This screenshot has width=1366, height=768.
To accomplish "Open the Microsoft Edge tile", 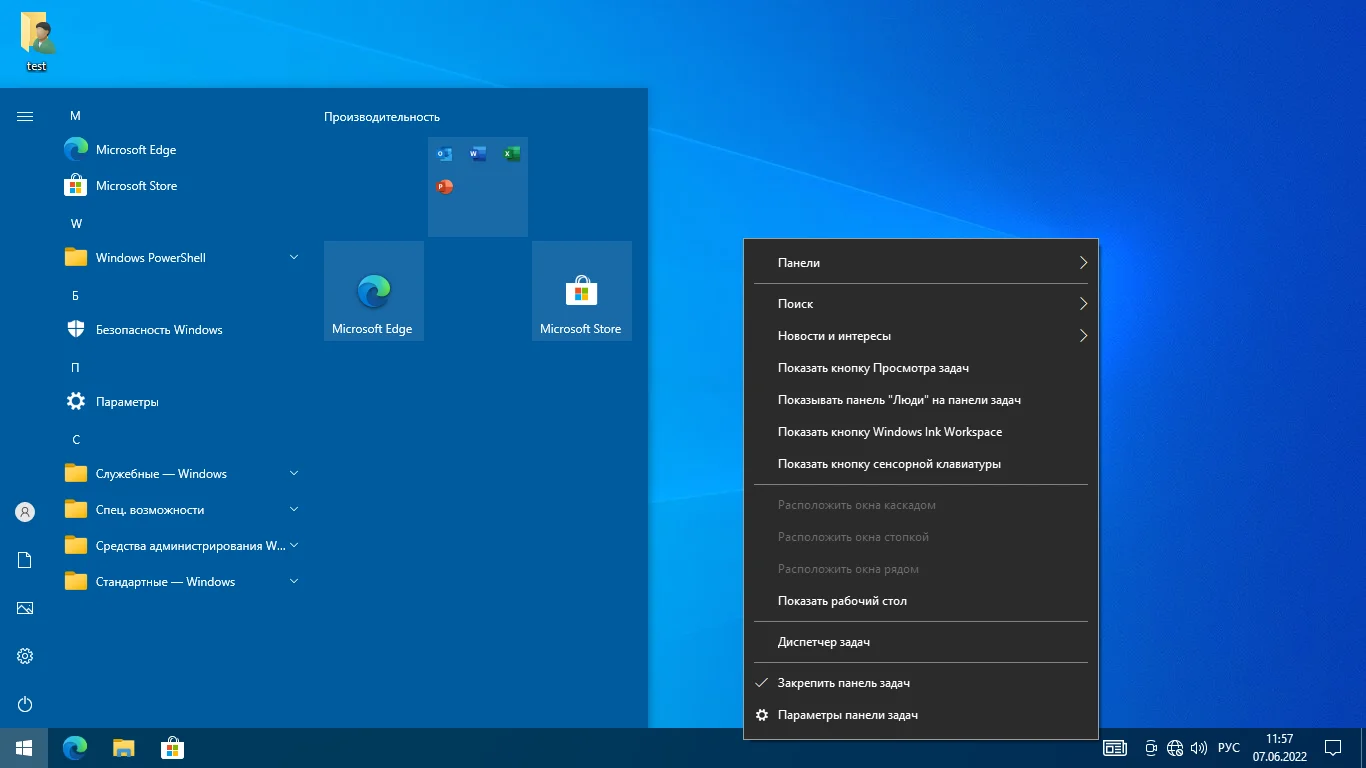I will coord(373,291).
